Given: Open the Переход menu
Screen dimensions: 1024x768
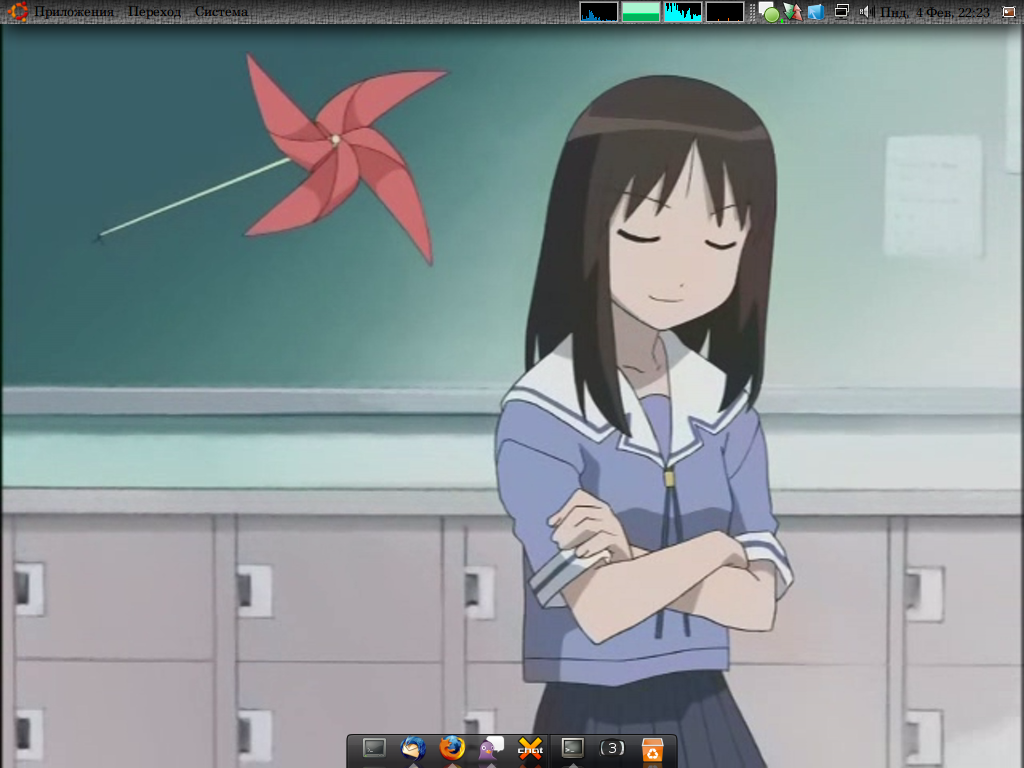Looking at the screenshot, I should point(154,12).
